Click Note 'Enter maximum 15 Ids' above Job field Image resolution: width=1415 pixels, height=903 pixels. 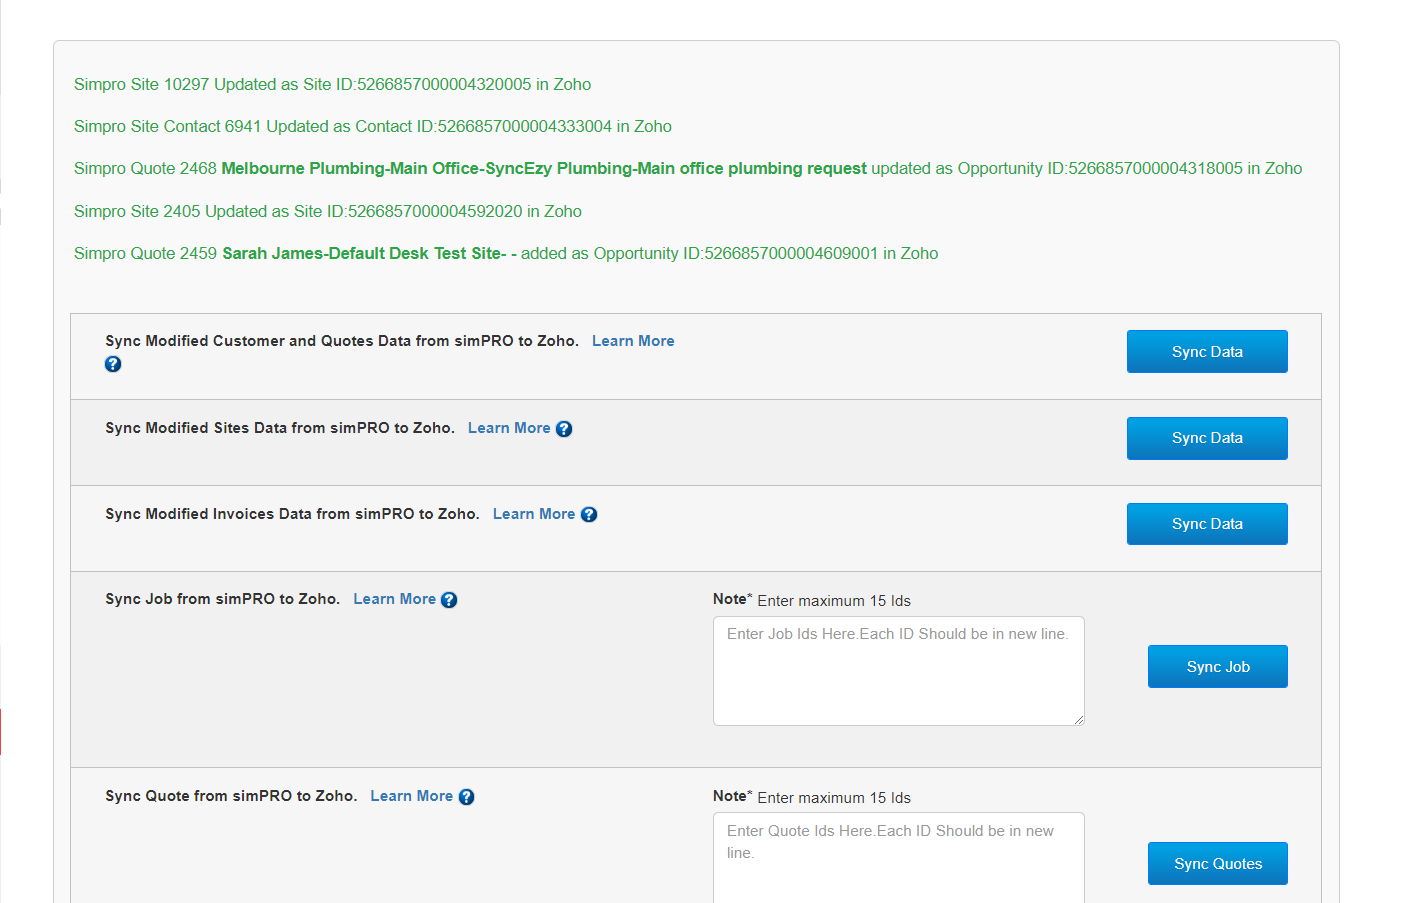point(812,600)
